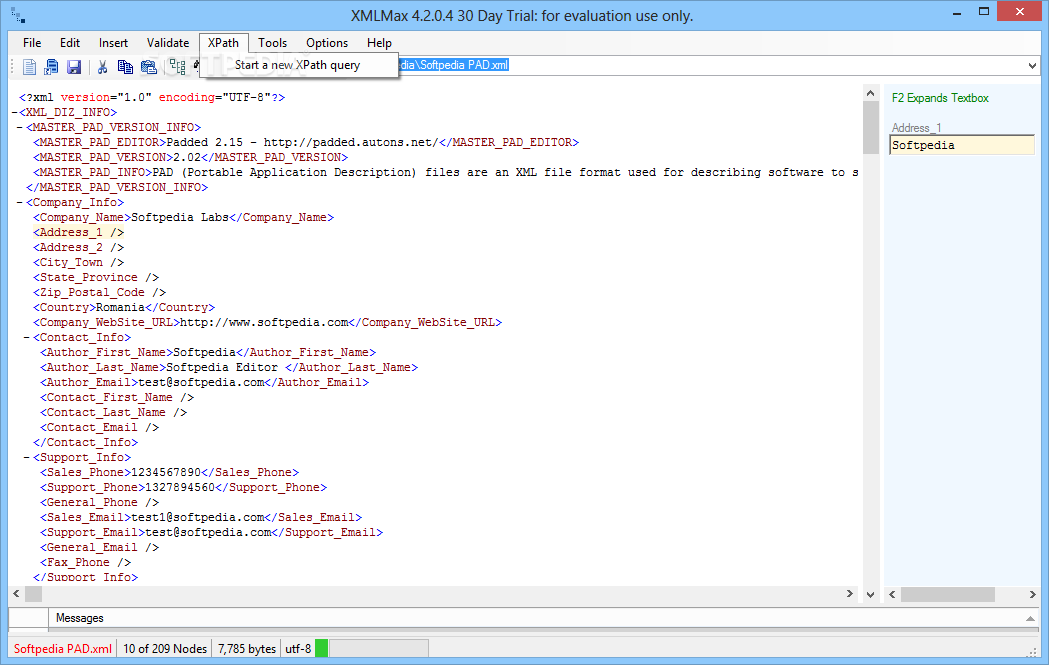Select the Support_Email line
1049x665 pixels.
point(211,533)
